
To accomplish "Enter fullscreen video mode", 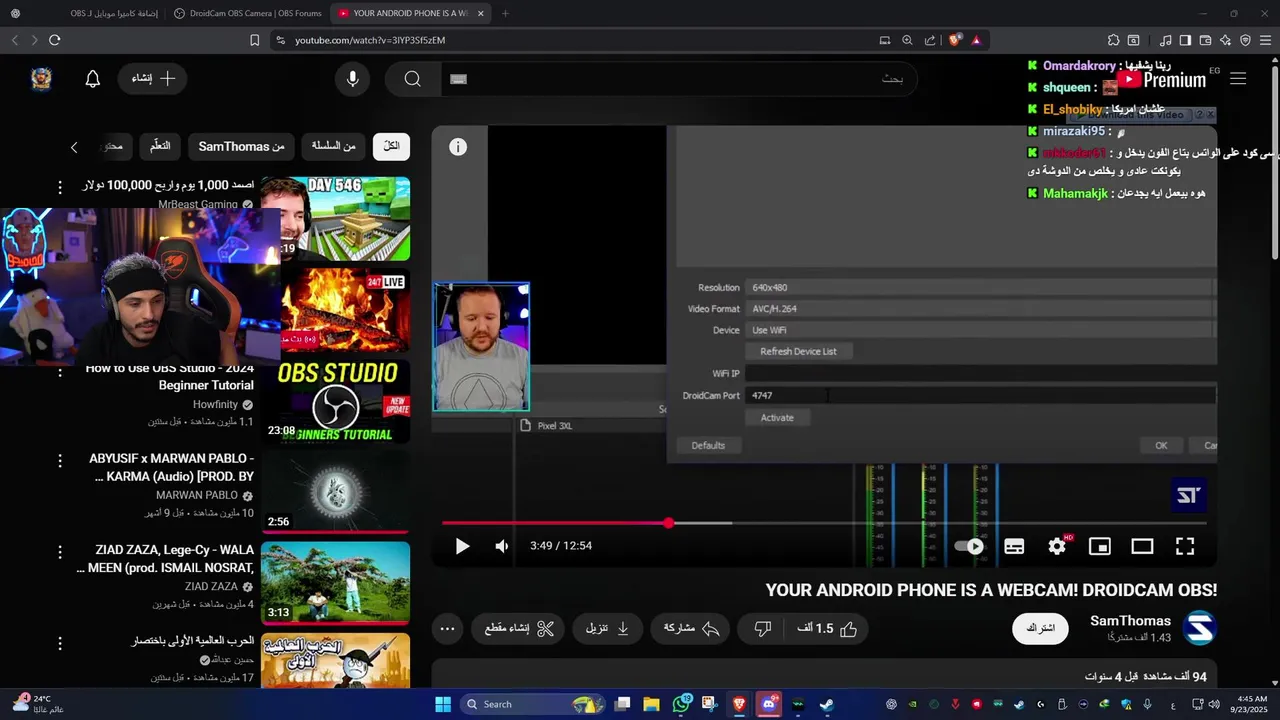I will pos(1185,546).
